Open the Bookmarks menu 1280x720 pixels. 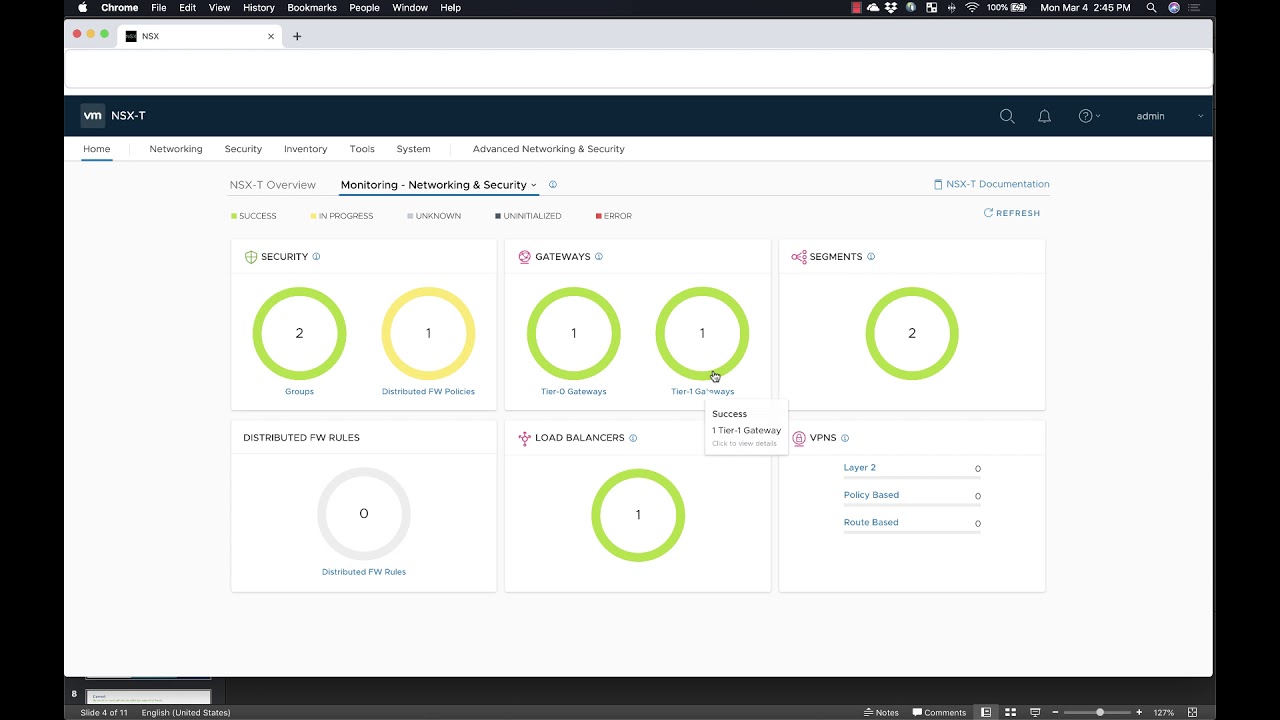pyautogui.click(x=312, y=8)
